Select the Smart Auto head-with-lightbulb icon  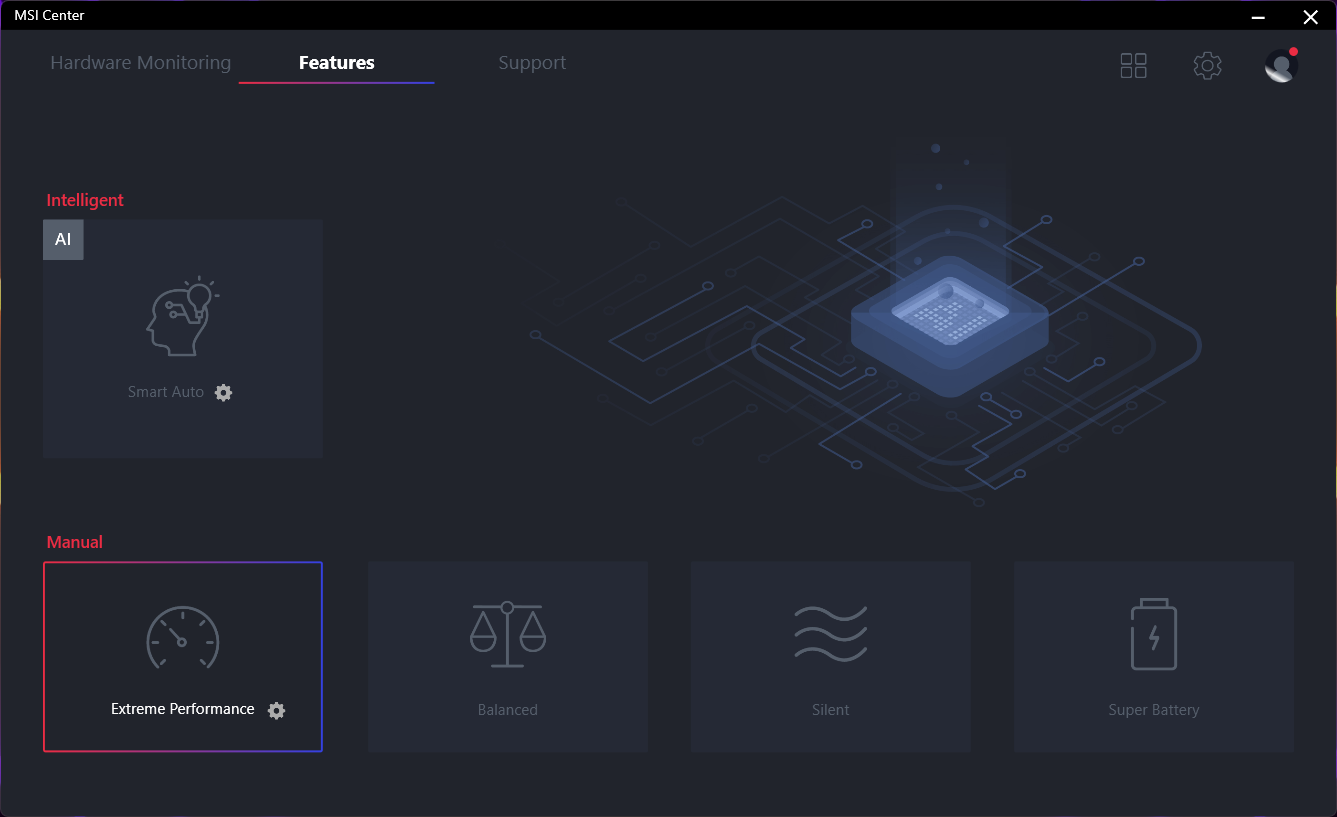[x=183, y=316]
